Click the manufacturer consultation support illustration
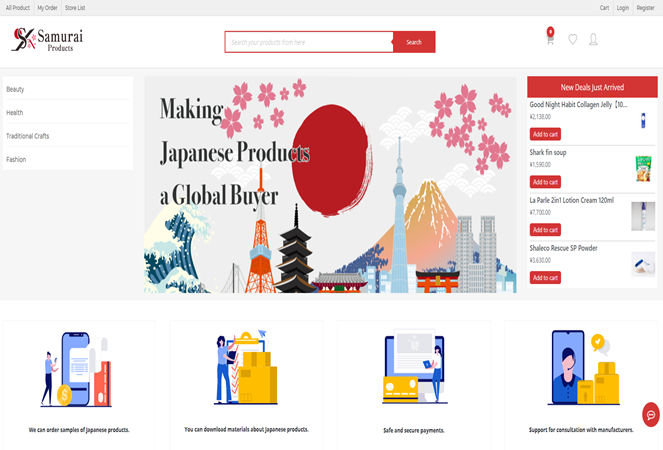 581,368
